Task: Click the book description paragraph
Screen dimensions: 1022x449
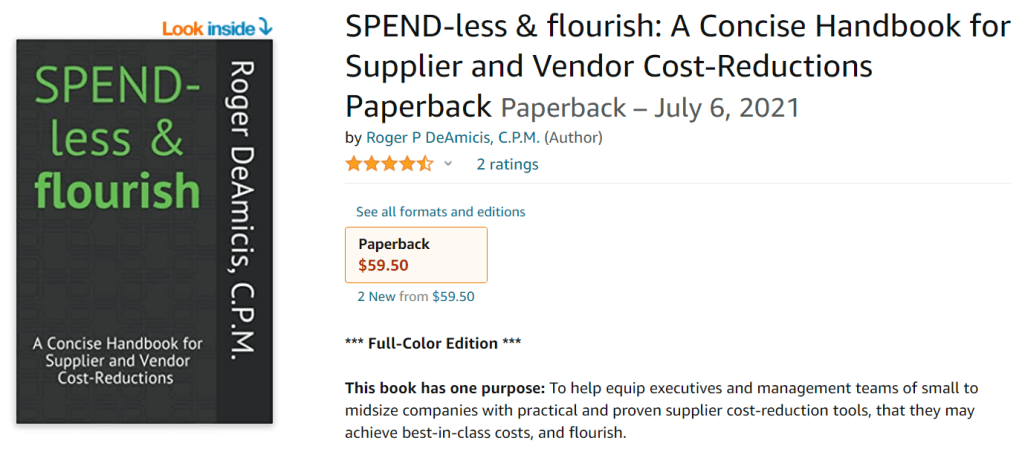Action: (x=660, y=410)
